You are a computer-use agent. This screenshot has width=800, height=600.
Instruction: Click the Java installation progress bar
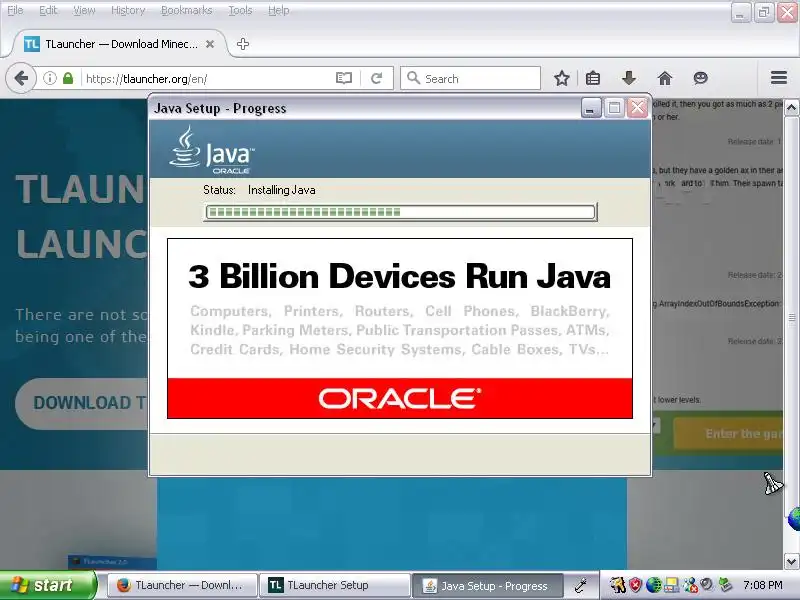(x=400, y=212)
